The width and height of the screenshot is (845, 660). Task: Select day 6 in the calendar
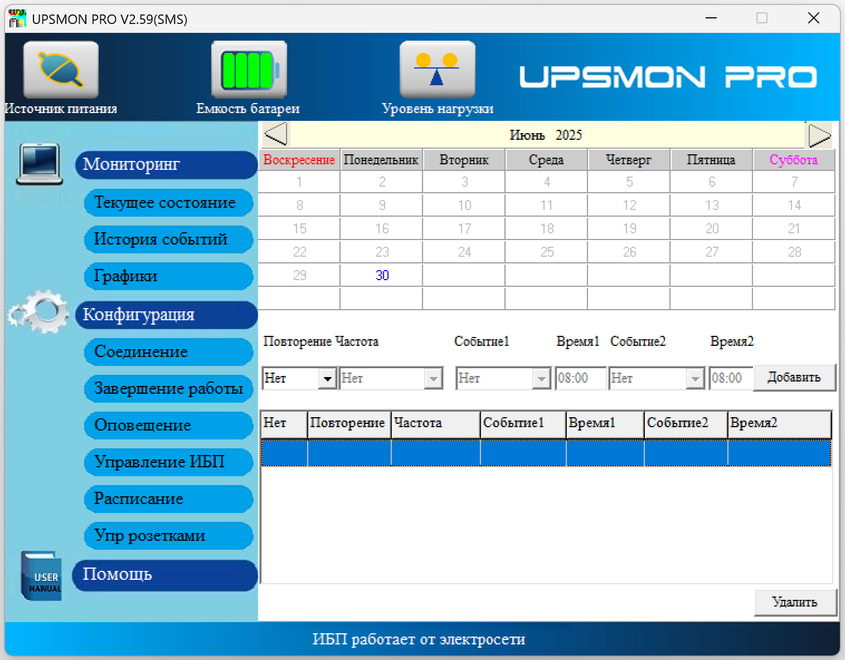coord(712,182)
